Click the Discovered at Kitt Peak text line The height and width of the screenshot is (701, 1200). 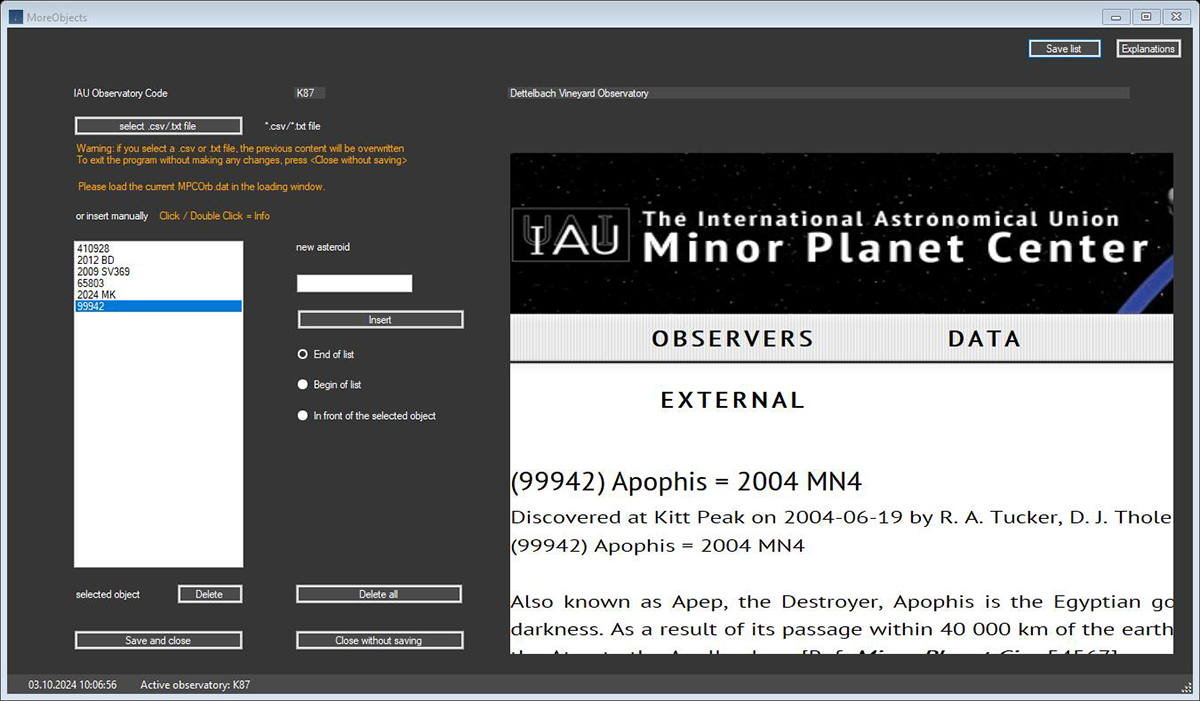tap(841, 518)
